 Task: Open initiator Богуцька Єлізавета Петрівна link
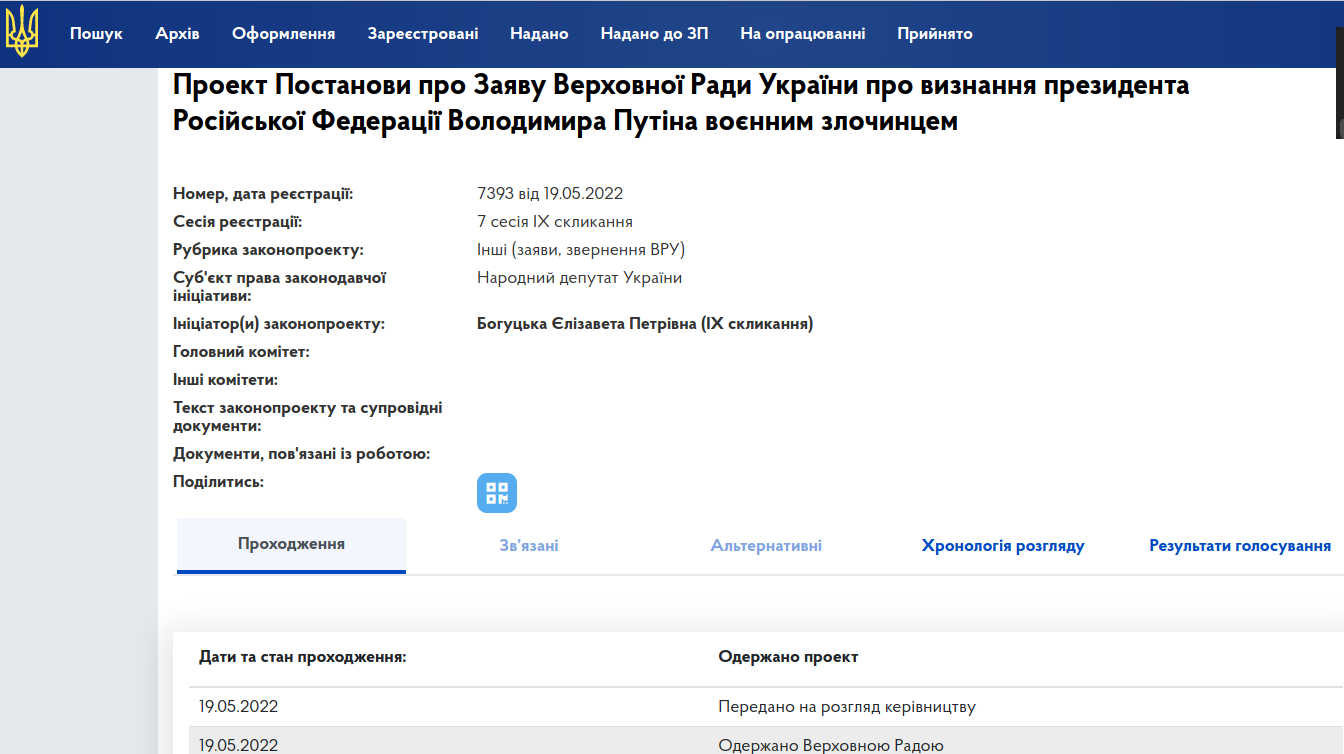click(645, 324)
